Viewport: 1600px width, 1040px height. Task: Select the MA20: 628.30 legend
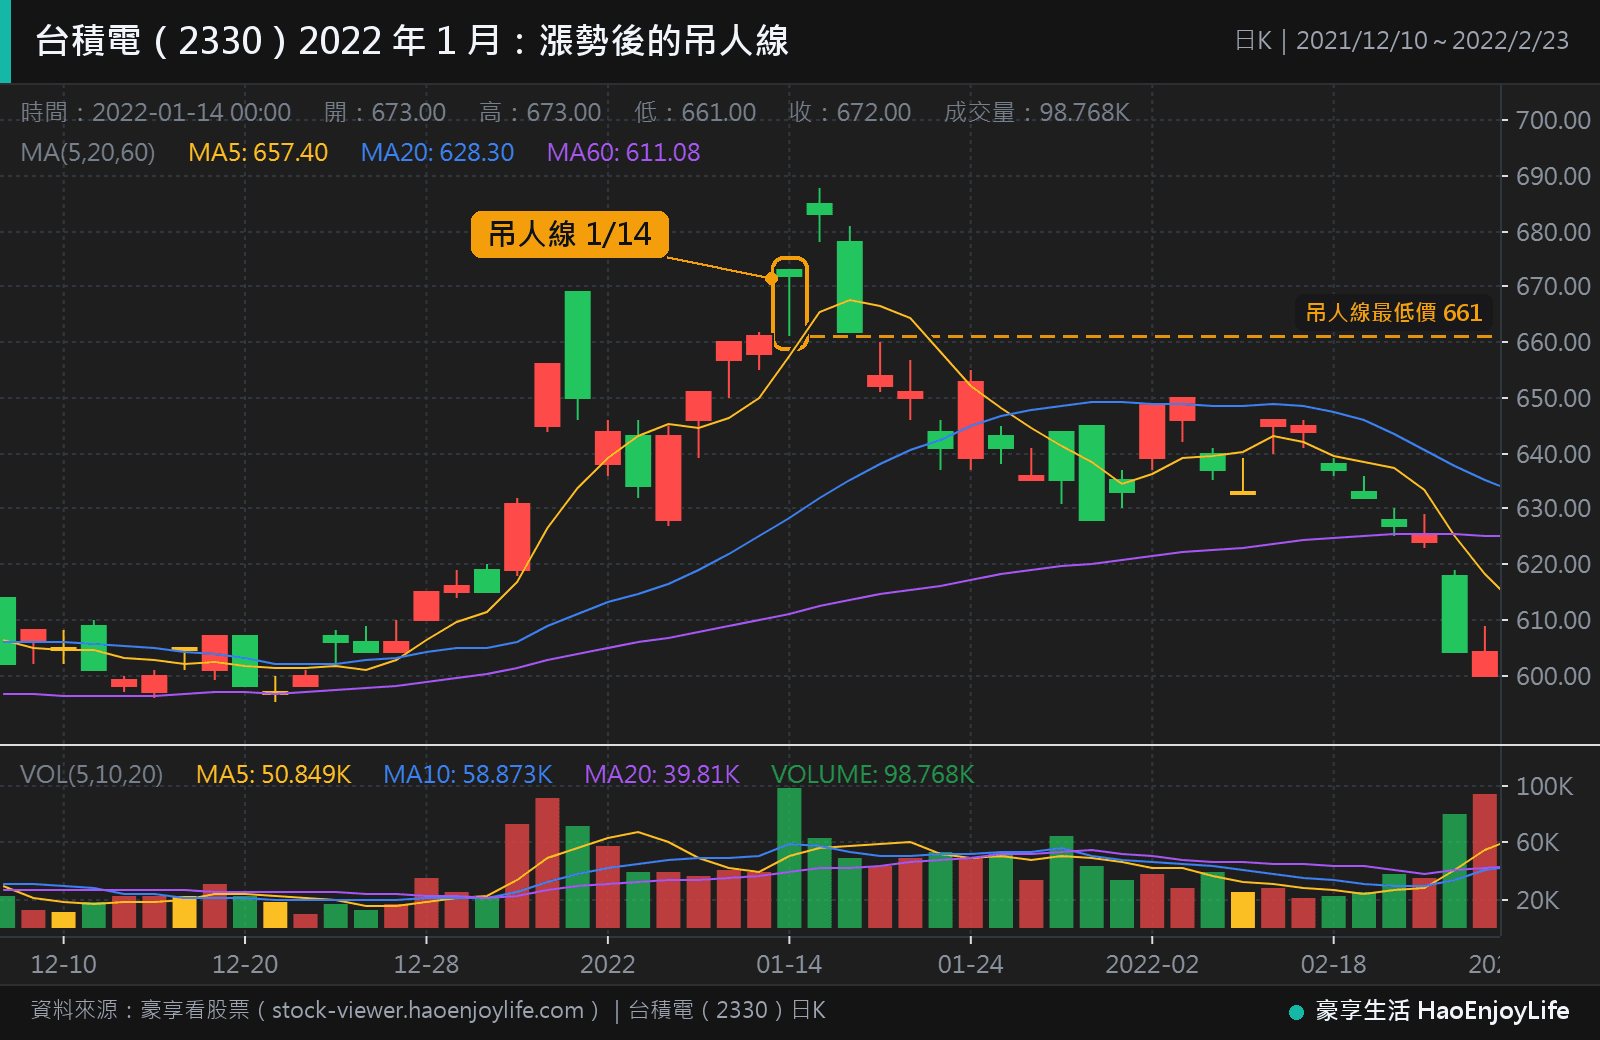pos(437,153)
